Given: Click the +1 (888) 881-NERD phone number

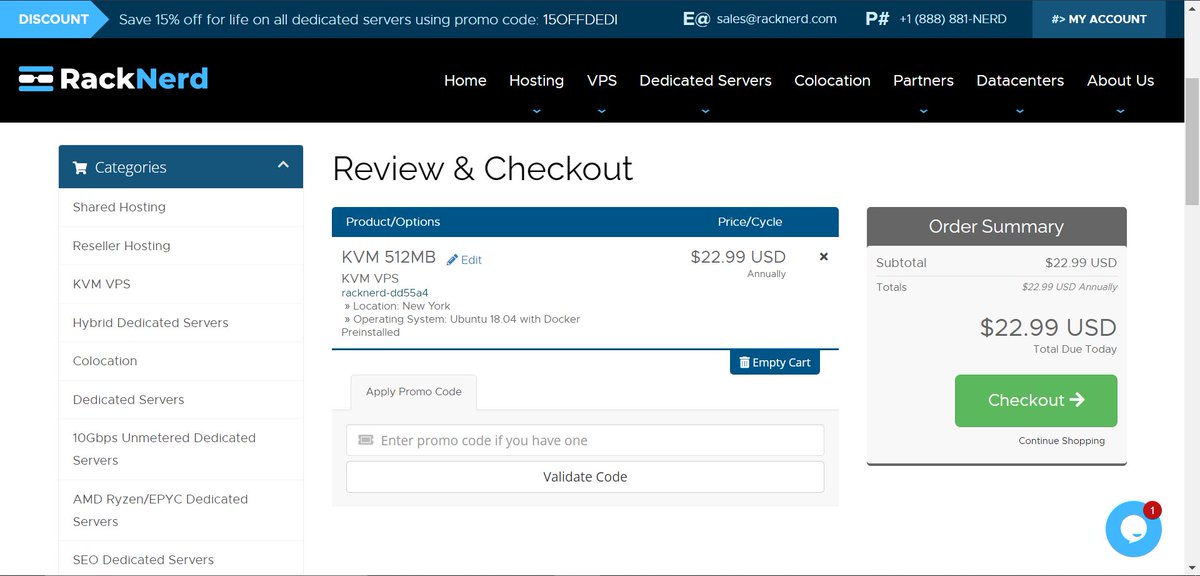Looking at the screenshot, I should 952,19.
